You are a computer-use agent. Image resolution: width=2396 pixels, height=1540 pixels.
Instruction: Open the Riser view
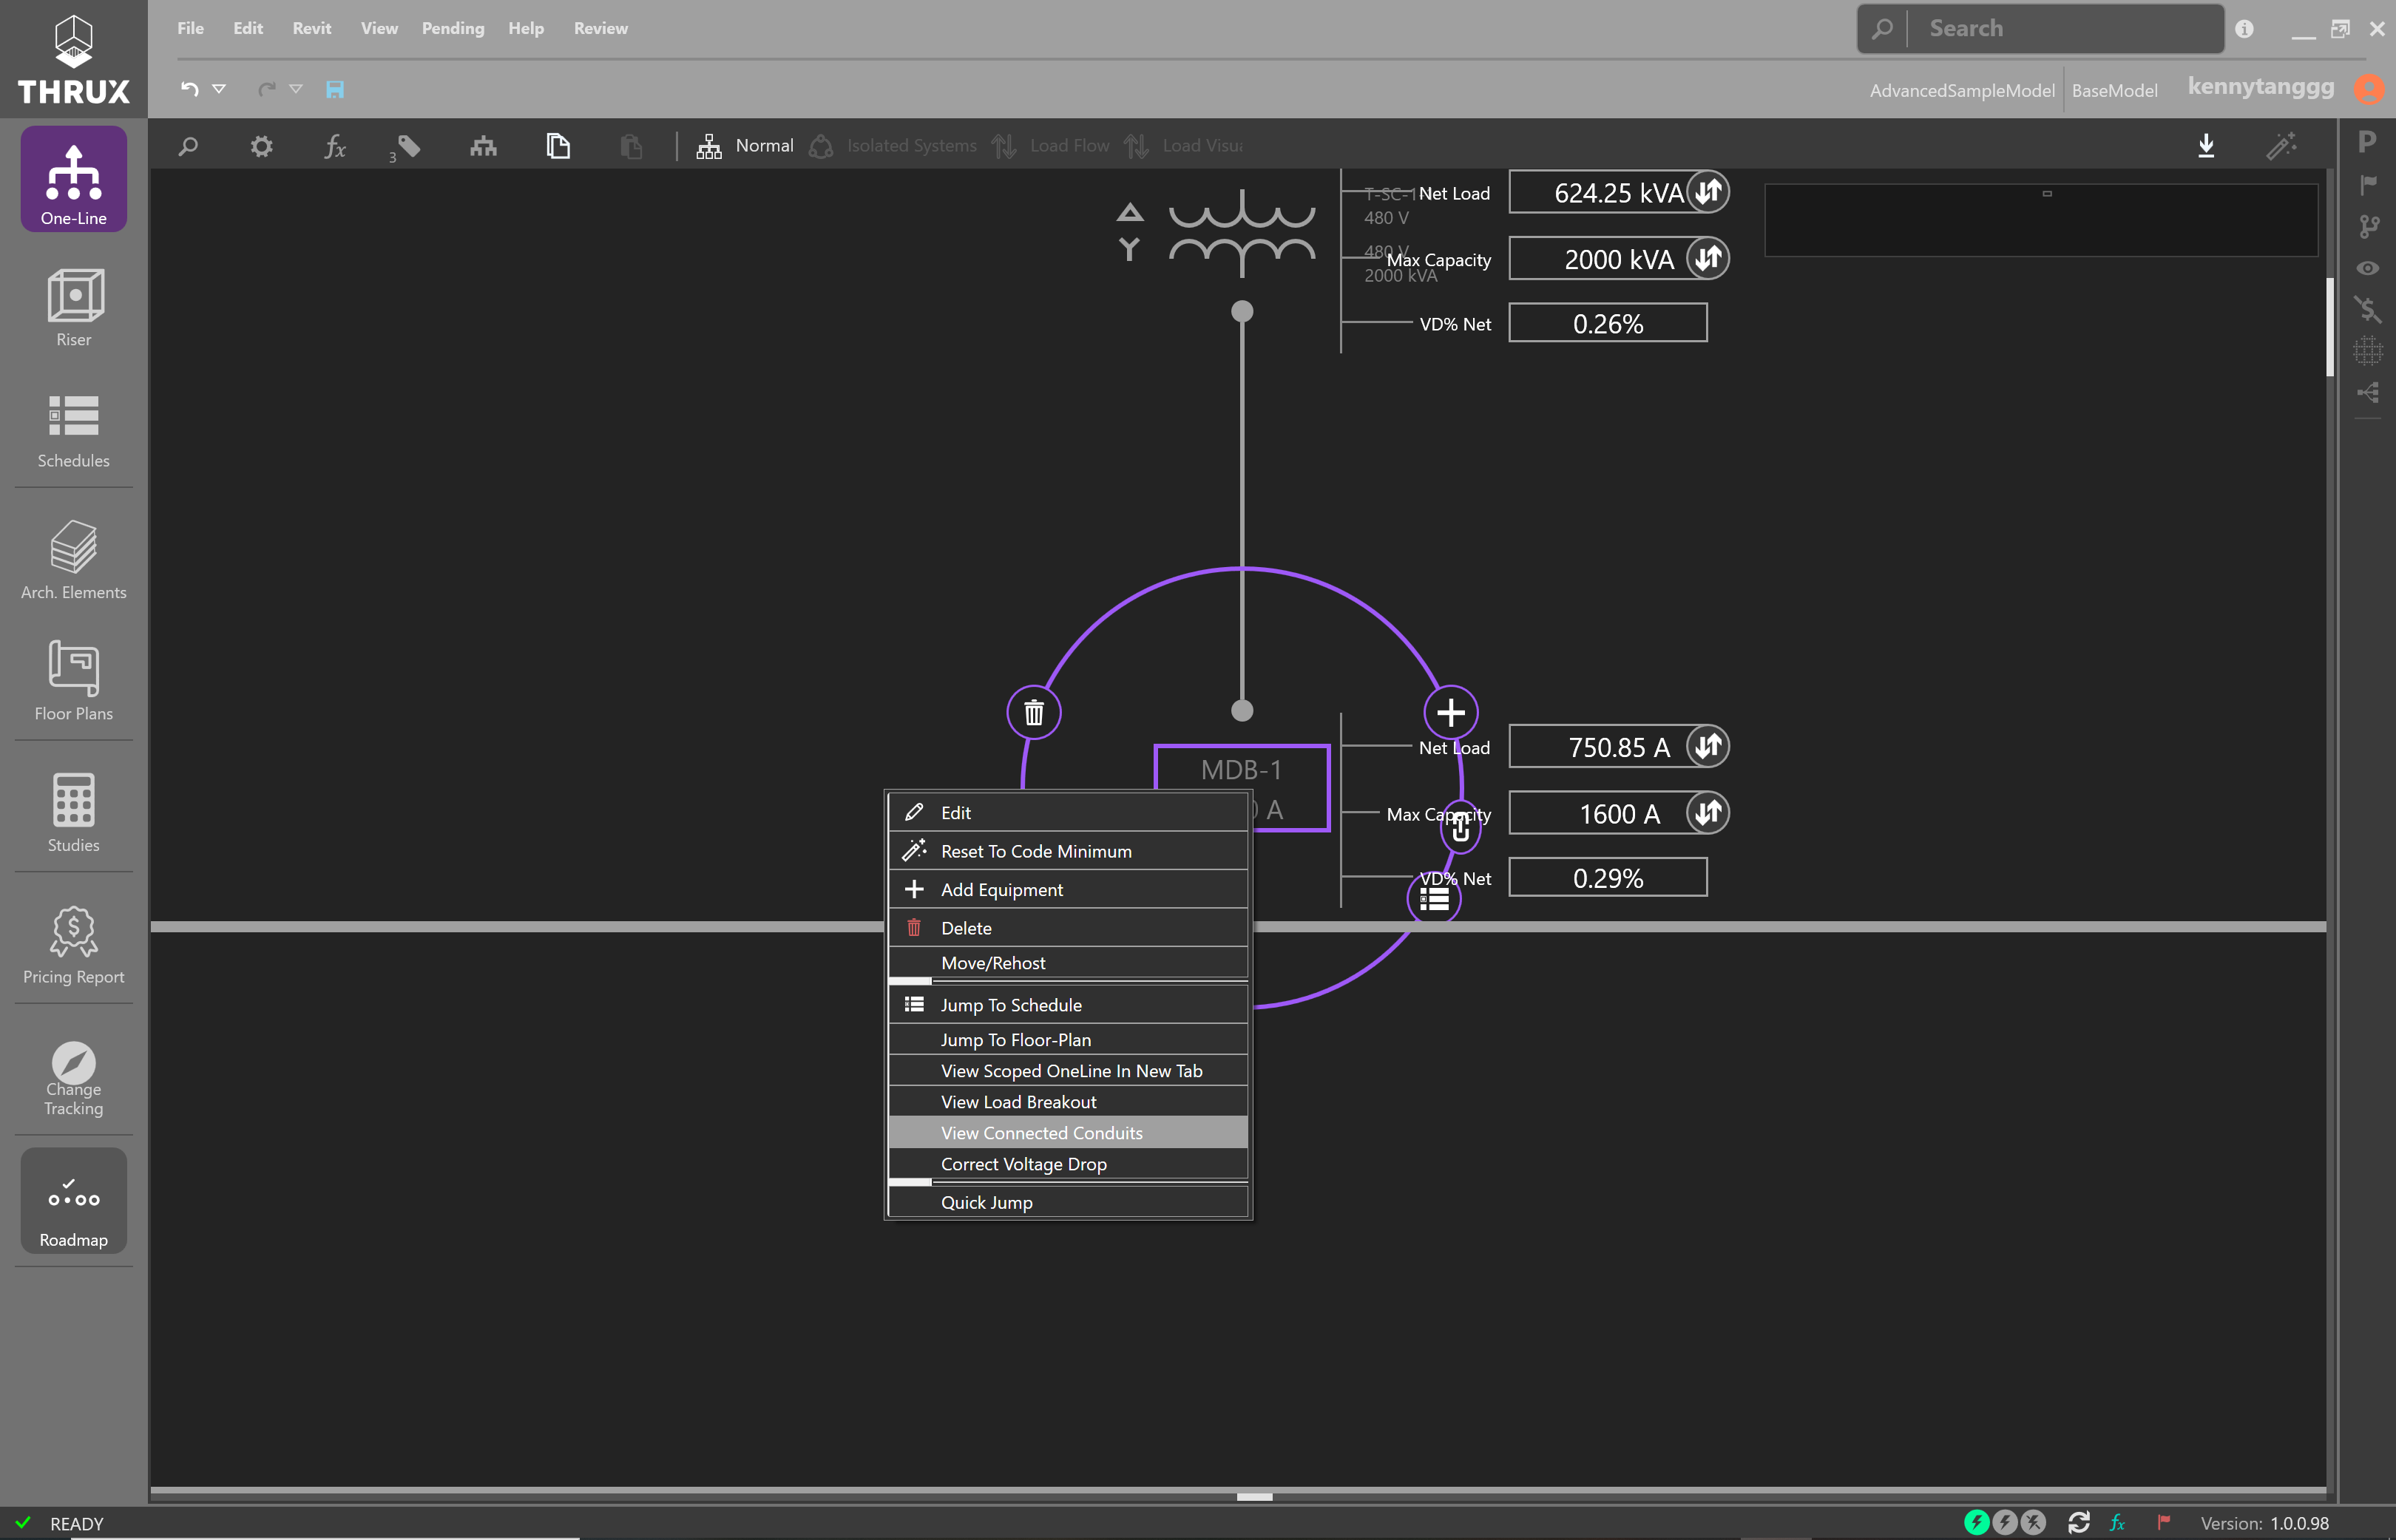[73, 308]
